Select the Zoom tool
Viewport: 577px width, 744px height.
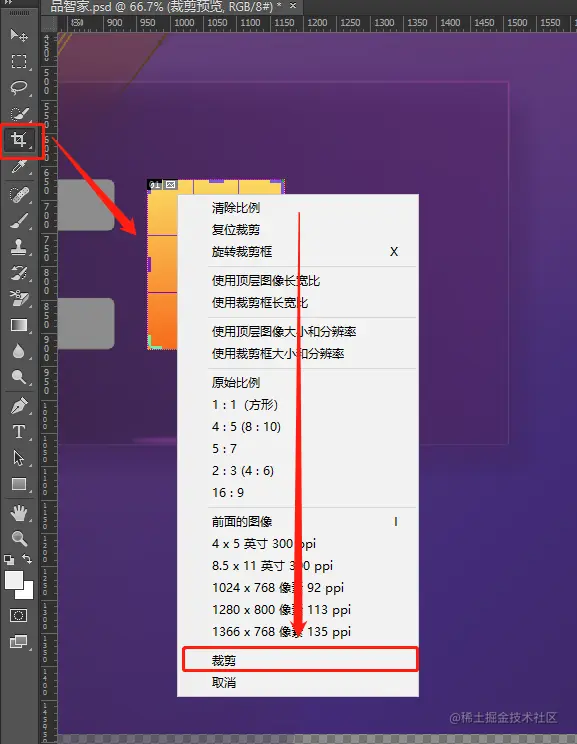[19, 539]
